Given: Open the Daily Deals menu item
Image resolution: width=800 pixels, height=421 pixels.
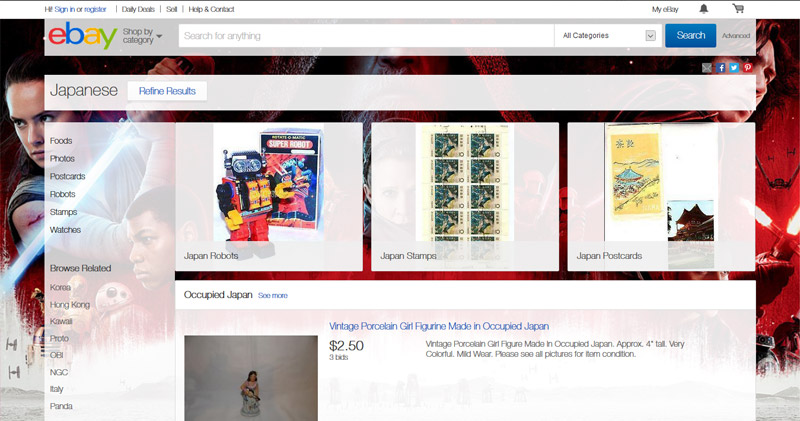Looking at the screenshot, I should point(138,9).
